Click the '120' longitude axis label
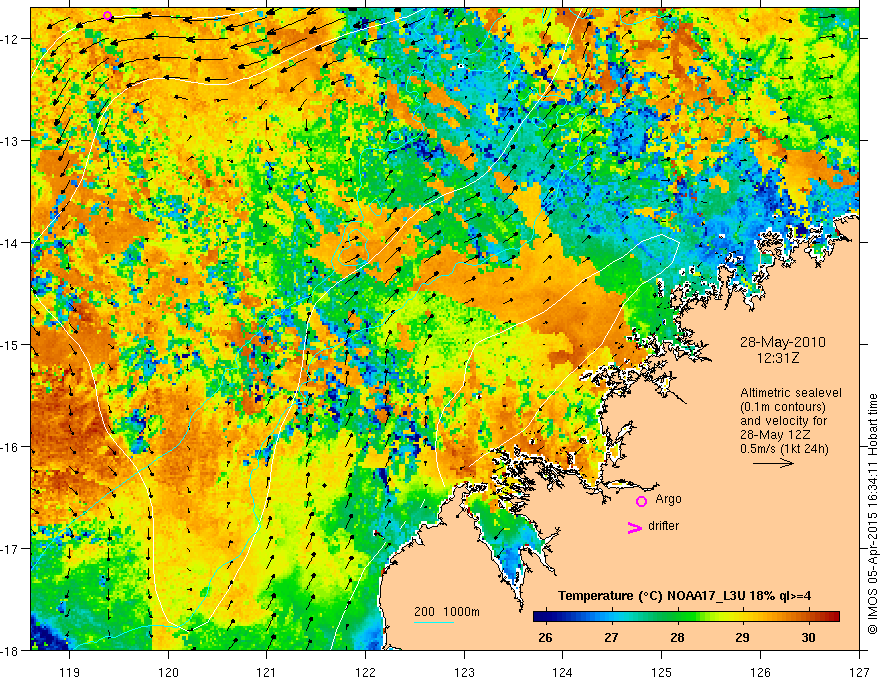Image resolution: width=880 pixels, height=680 pixels. click(x=168, y=672)
